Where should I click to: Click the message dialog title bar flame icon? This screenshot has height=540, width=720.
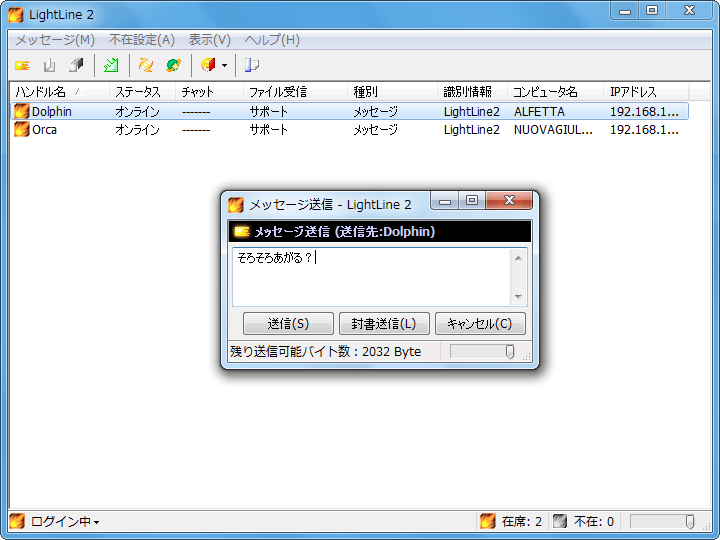[x=236, y=204]
